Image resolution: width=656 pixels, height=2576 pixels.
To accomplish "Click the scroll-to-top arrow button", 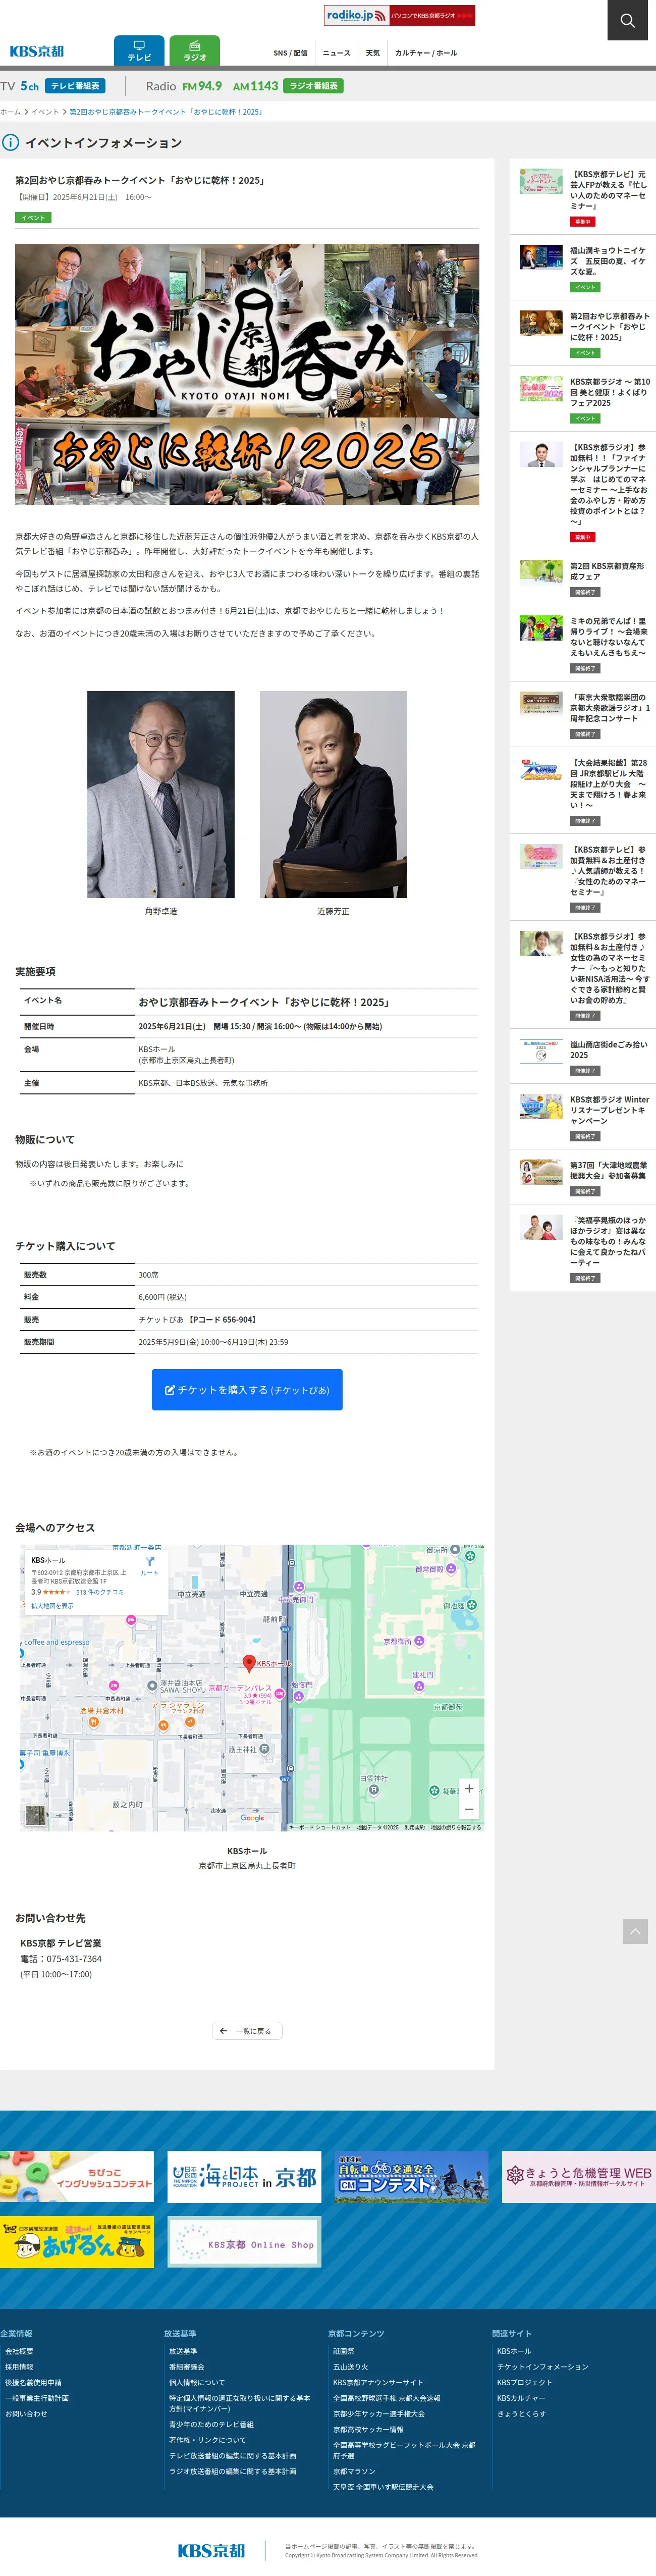I will tap(635, 1931).
